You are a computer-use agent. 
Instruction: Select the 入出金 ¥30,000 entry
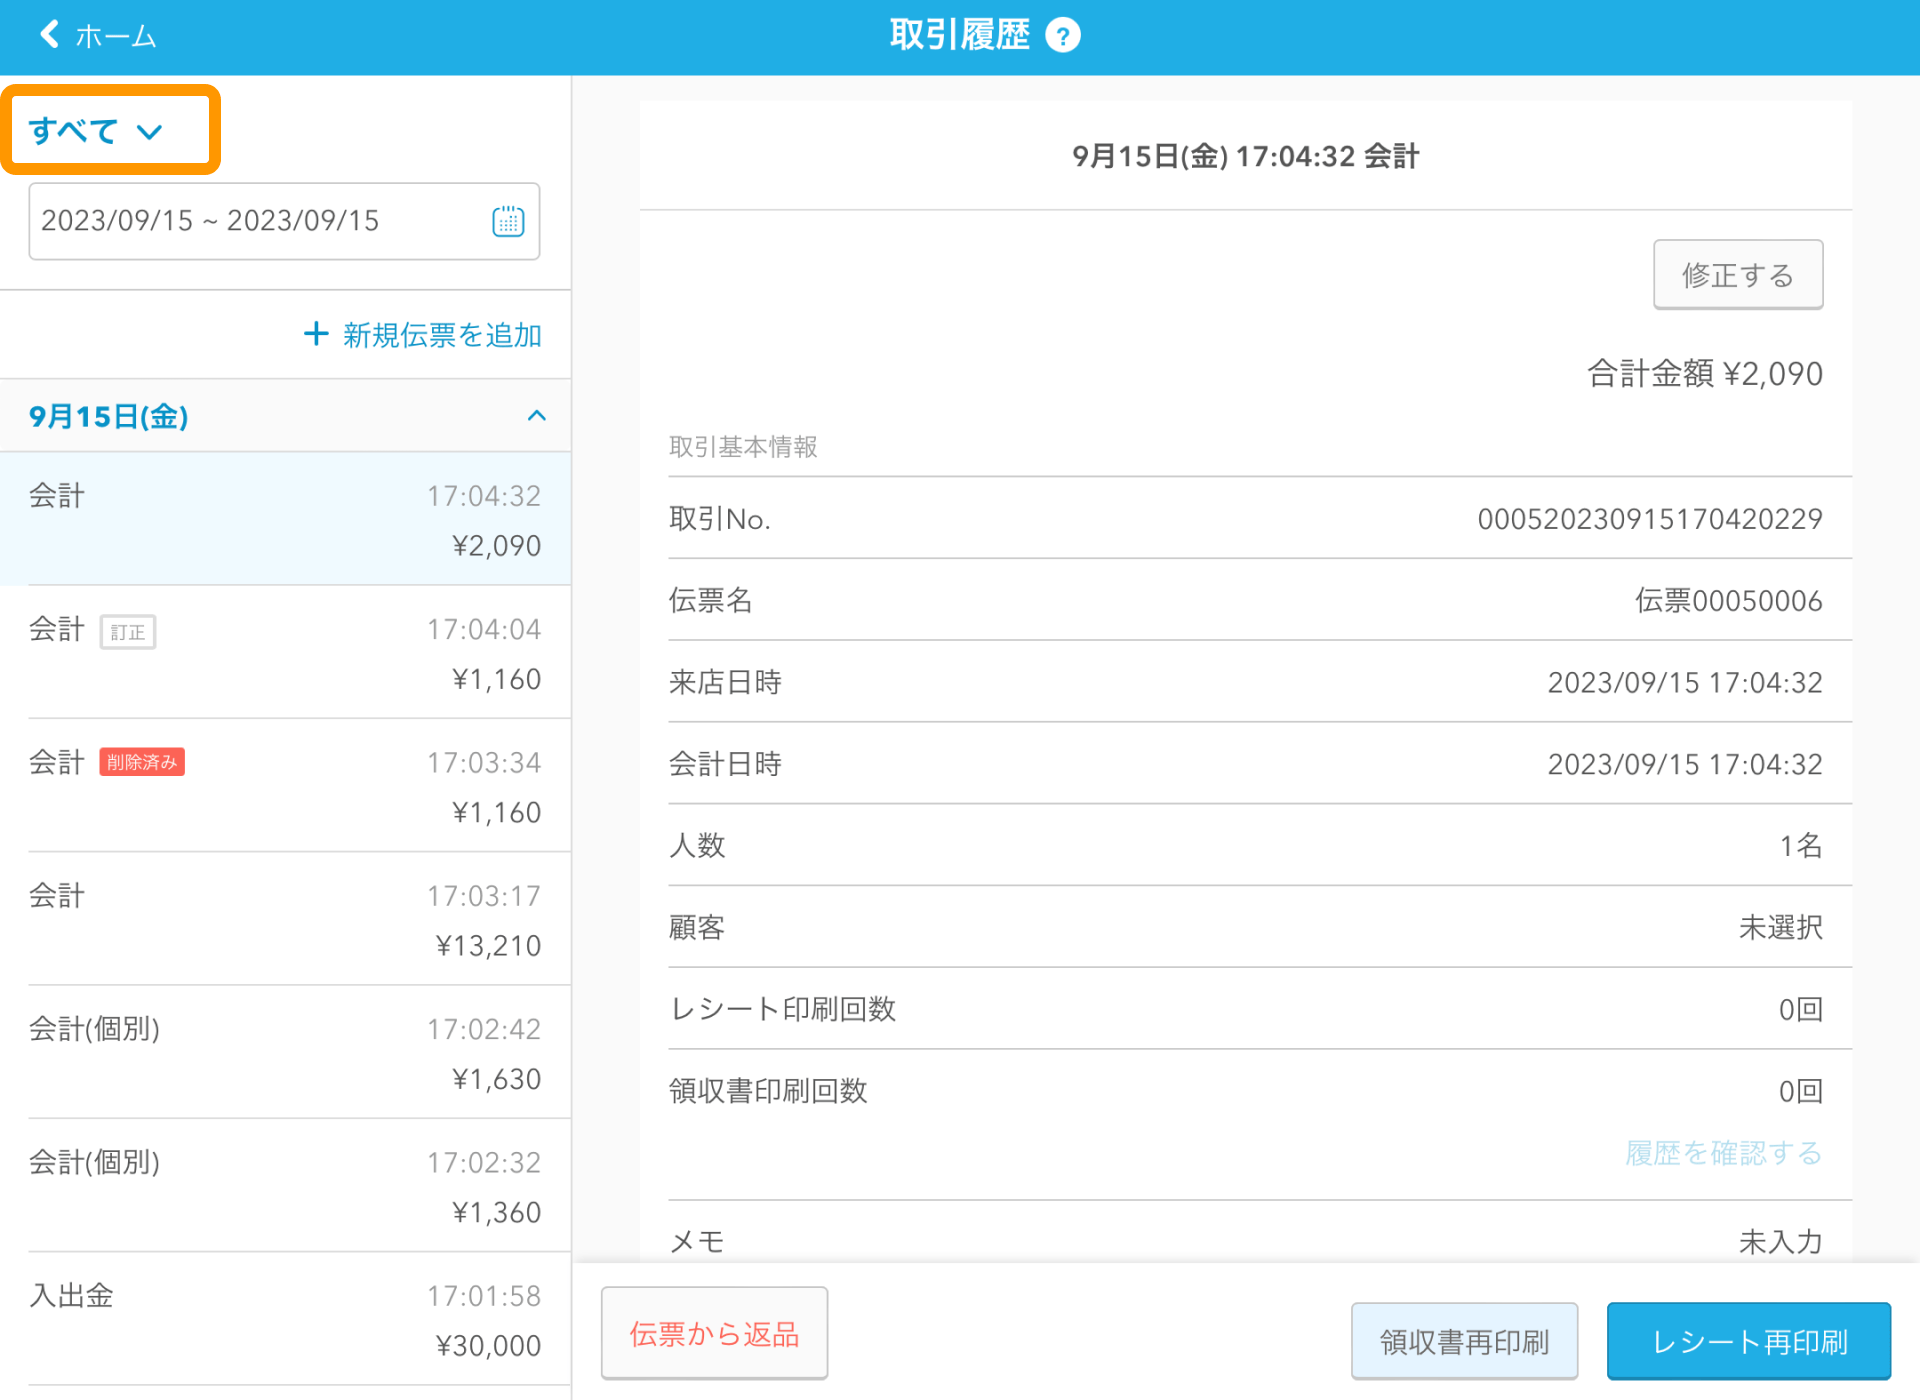(285, 1320)
